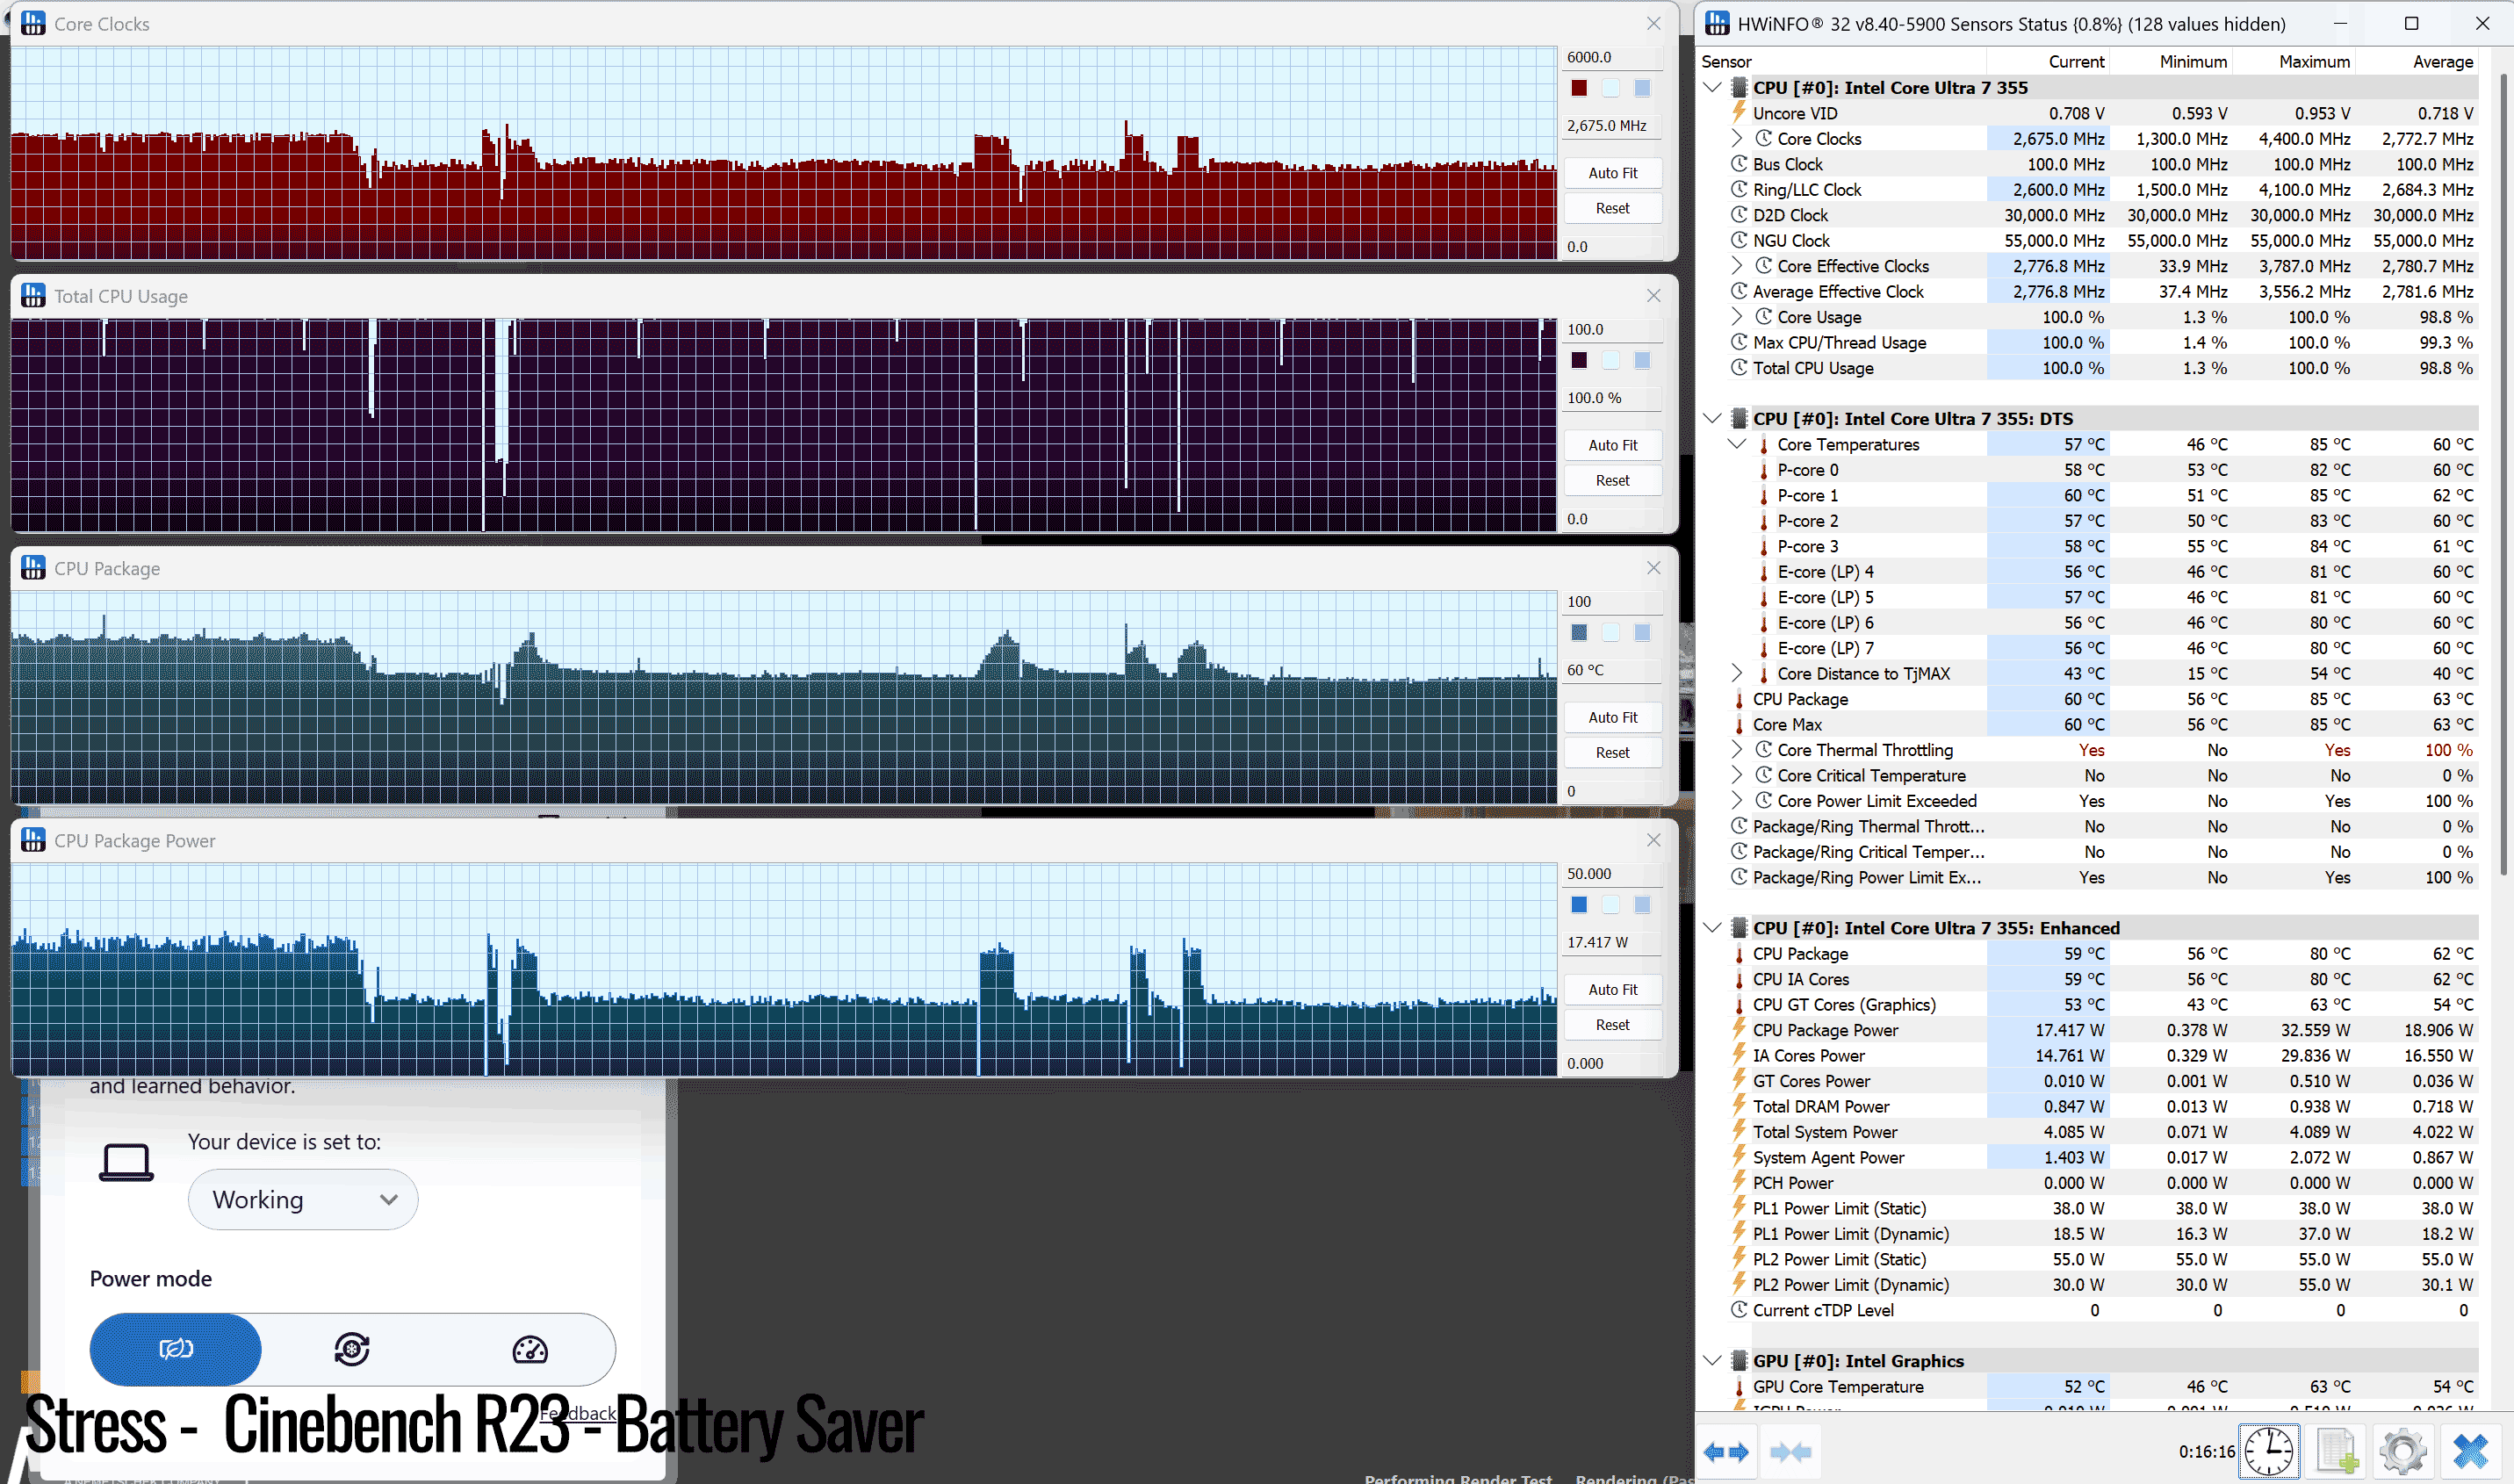2514x1484 pixels.
Task: Select the D2D Clock sensor row
Action: pos(2090,215)
